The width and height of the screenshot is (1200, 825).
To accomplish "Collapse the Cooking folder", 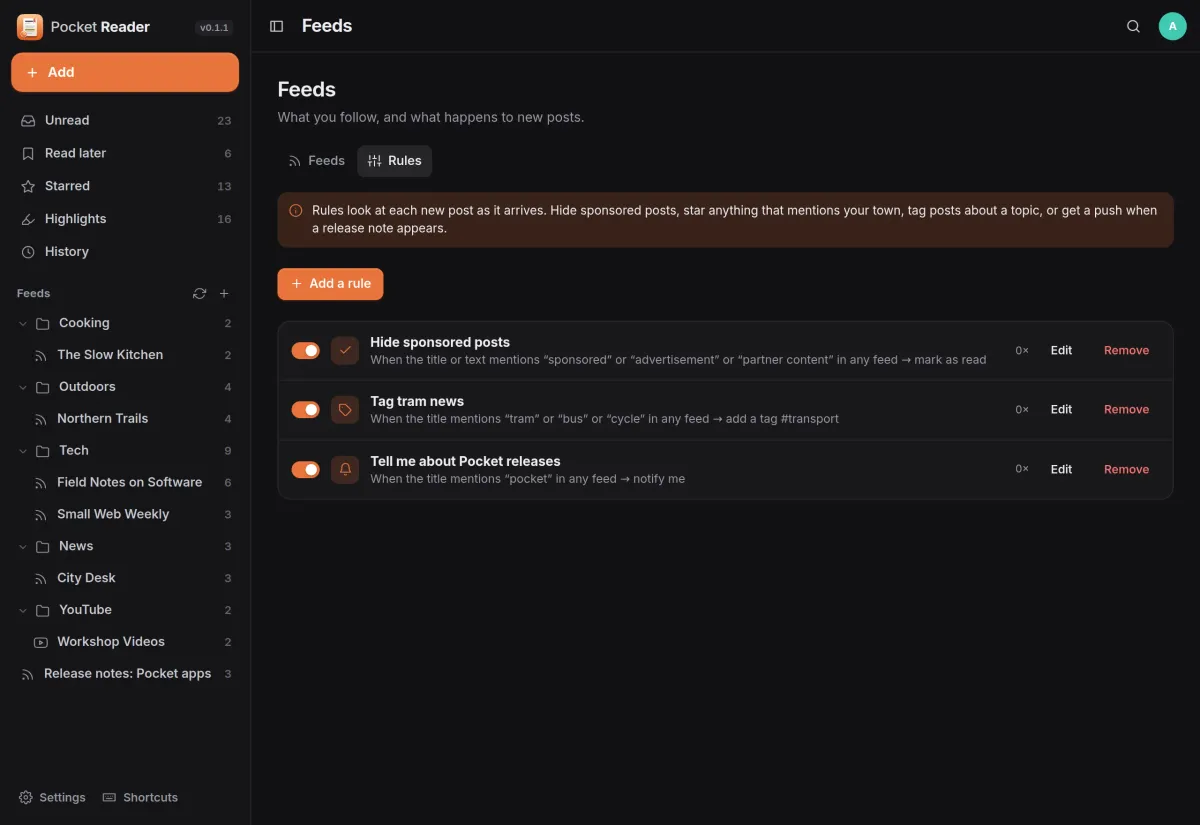I will [23, 323].
